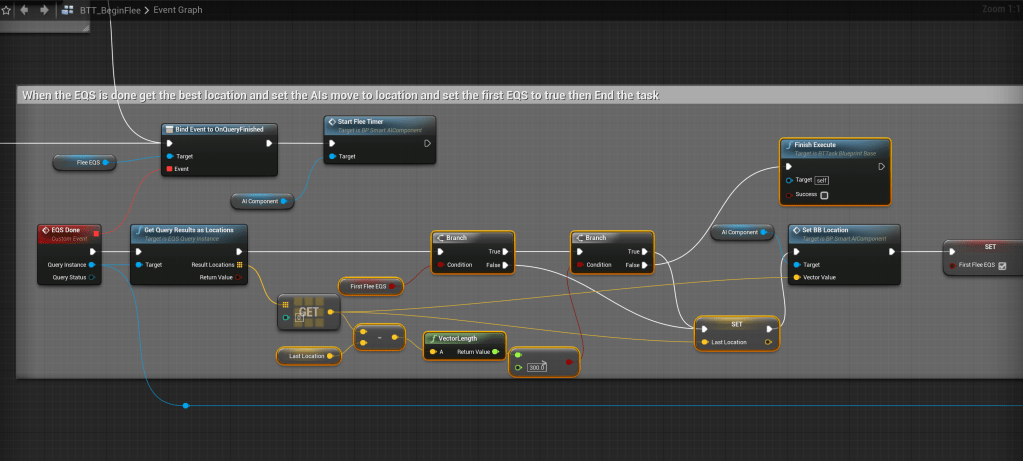Click the Finish Execute output exec pin
This screenshot has width=1023, height=461.
[879, 167]
